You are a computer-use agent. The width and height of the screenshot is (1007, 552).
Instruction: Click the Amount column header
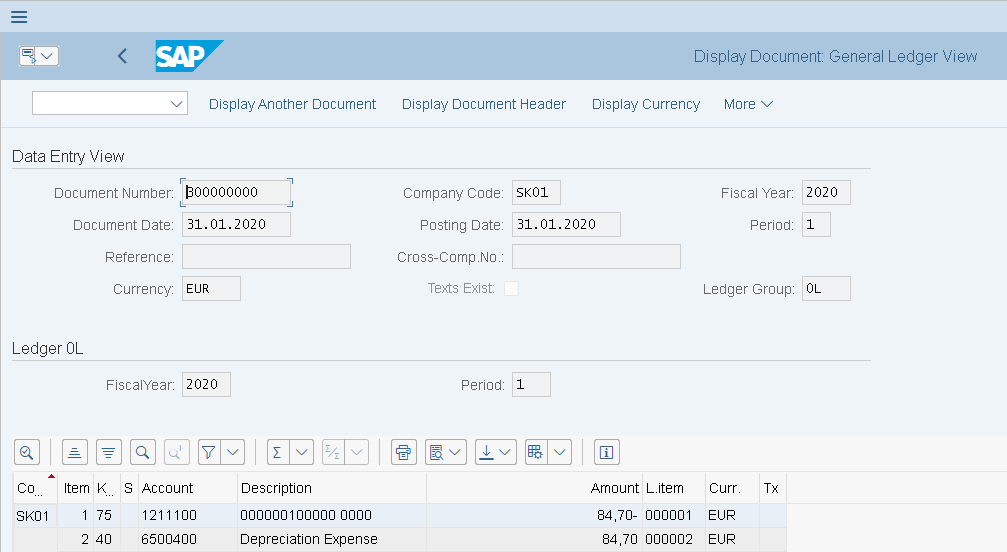(x=534, y=488)
